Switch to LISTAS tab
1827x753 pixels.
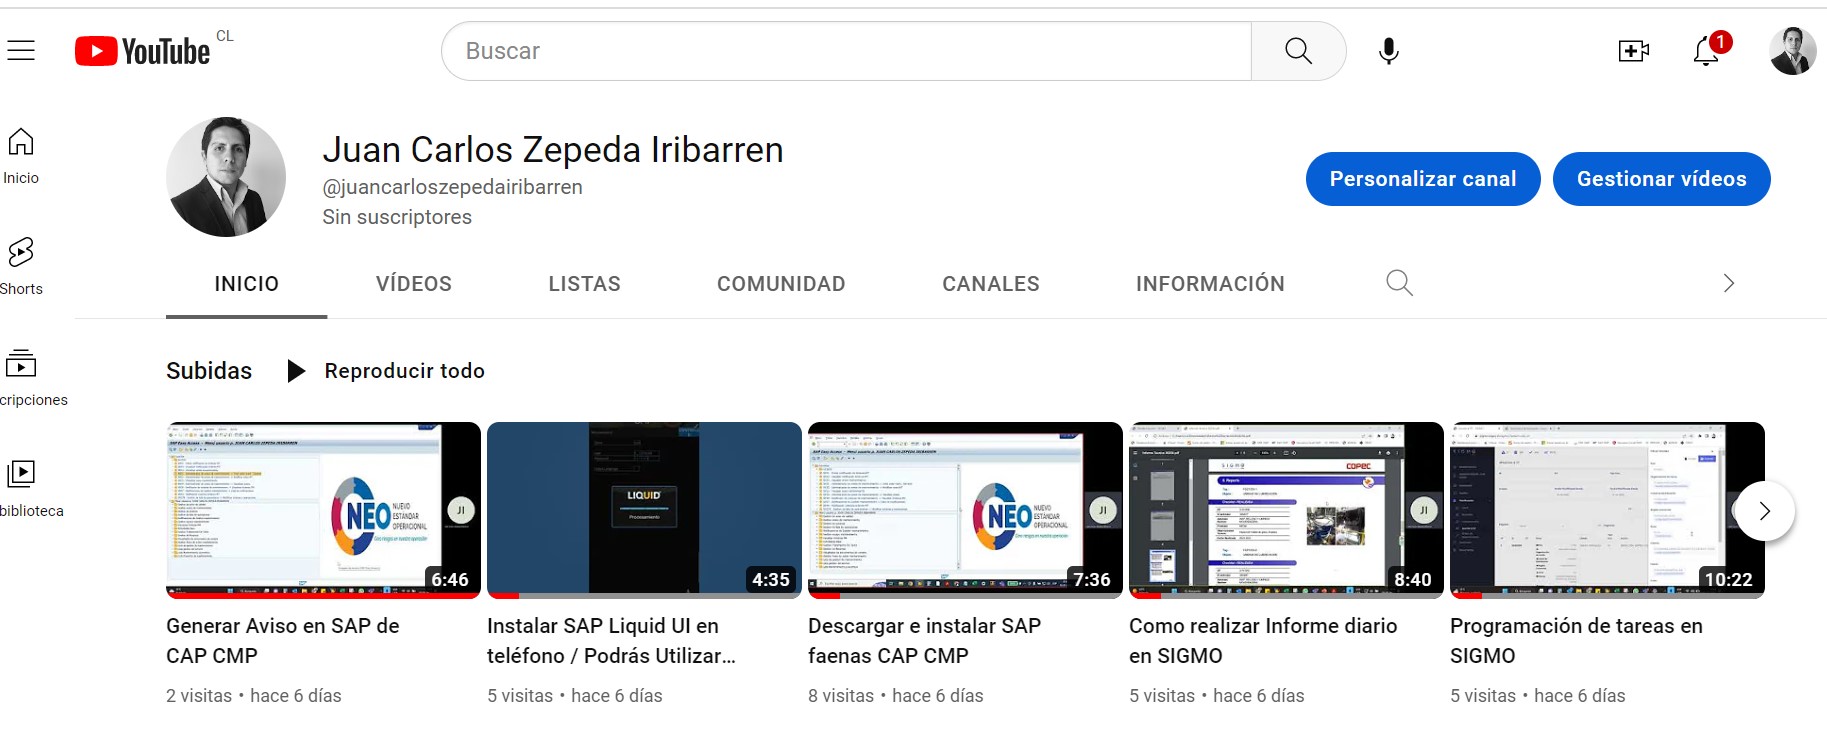(584, 284)
